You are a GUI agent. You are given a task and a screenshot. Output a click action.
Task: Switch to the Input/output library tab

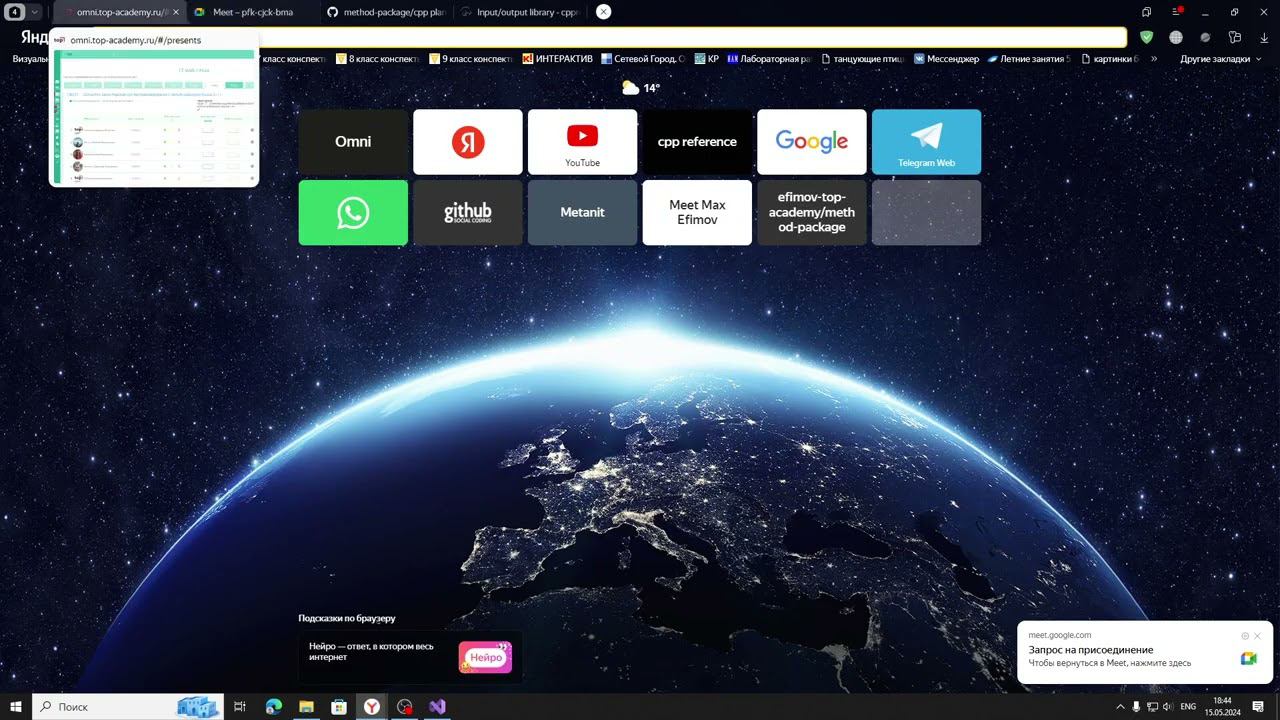(x=520, y=12)
